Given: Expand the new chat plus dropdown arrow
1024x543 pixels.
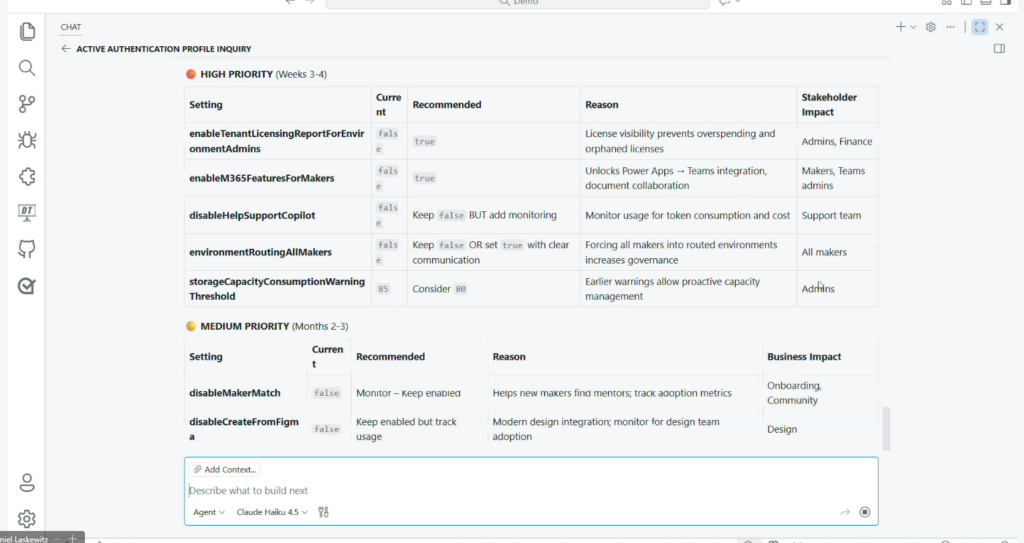Looking at the screenshot, I should point(913,27).
